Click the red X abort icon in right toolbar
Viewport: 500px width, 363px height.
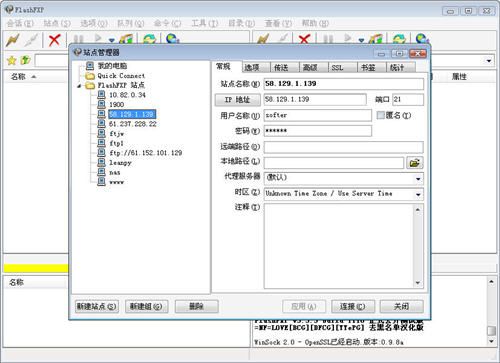tap(304, 39)
